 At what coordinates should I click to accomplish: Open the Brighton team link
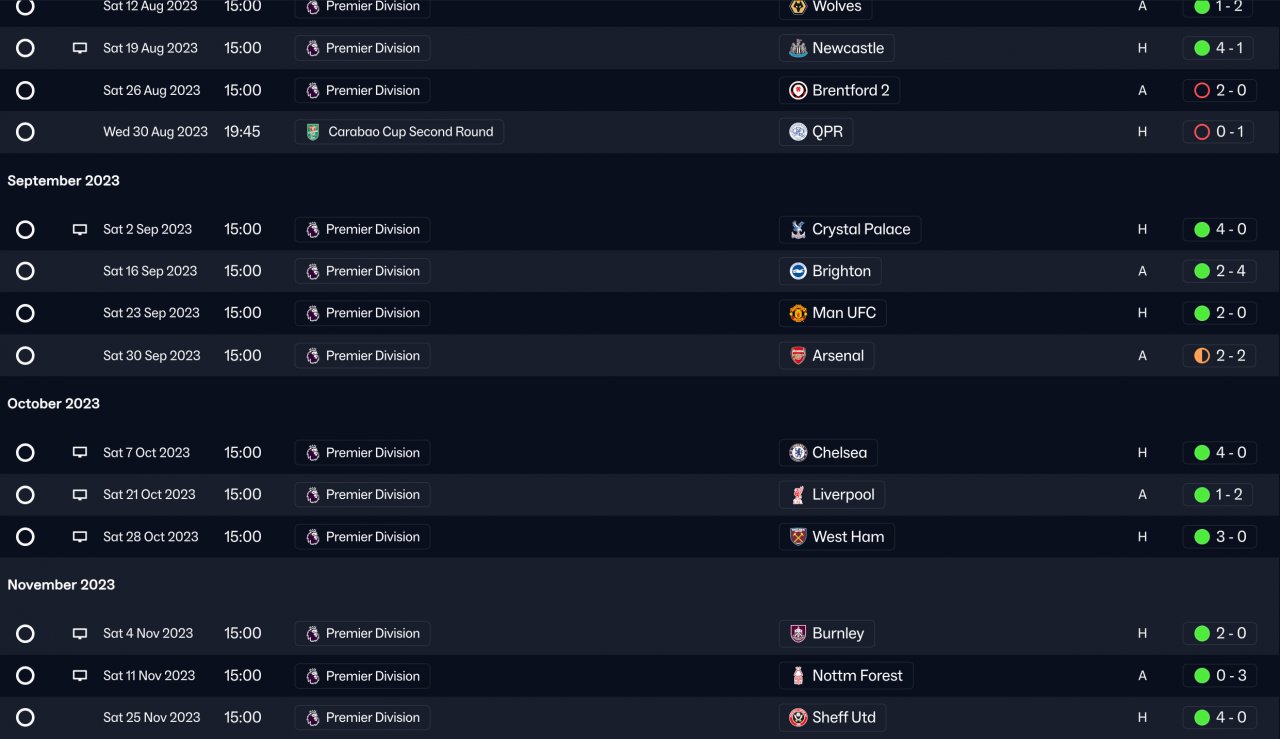click(841, 271)
